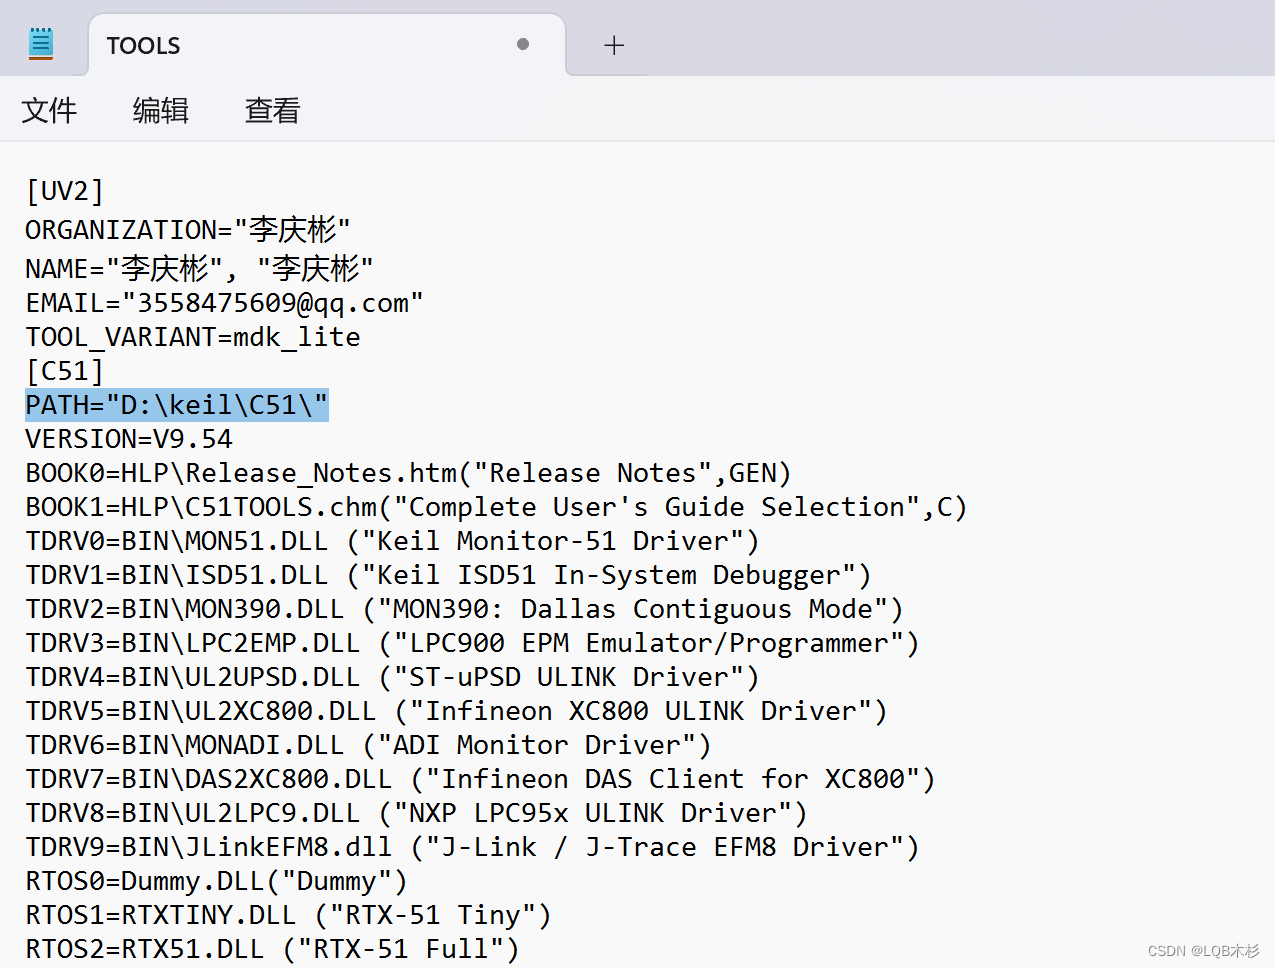Click the TDRV0 MON51.DLL line
The image size is (1275, 968).
coord(393,541)
